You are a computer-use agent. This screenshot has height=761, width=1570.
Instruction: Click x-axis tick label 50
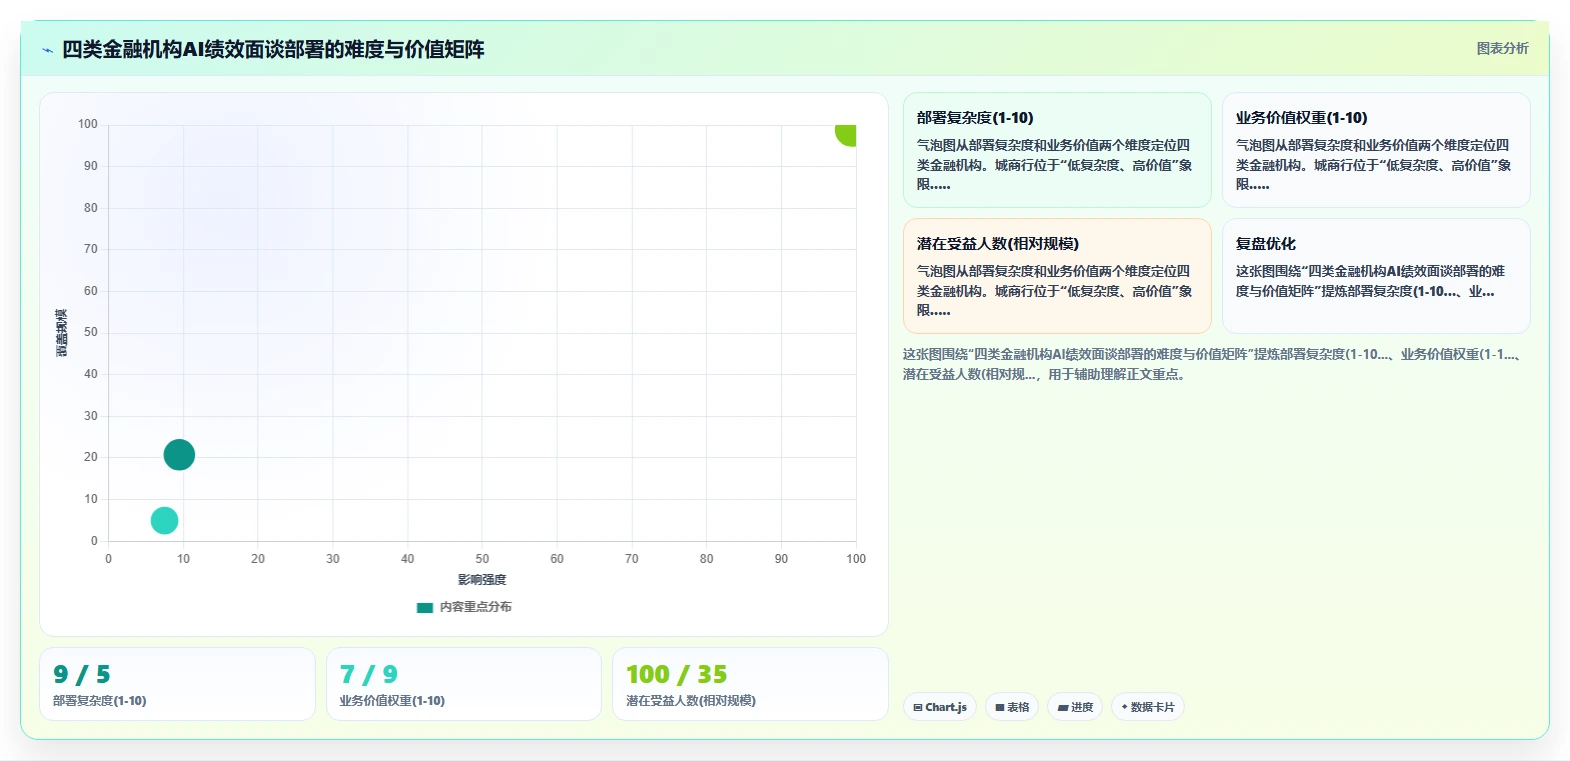coord(482,559)
